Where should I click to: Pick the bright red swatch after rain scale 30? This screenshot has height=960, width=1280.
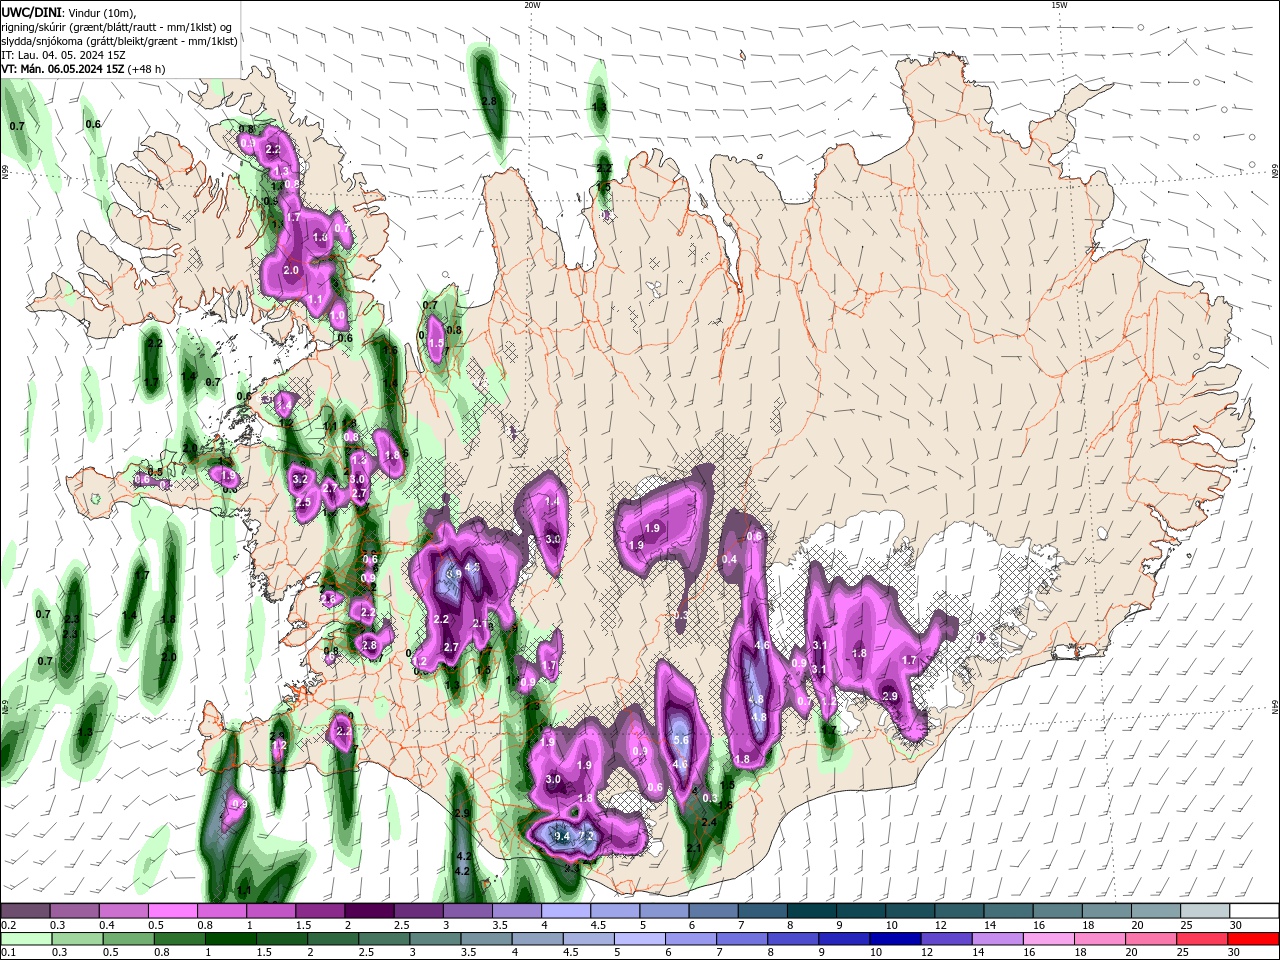point(1252,938)
